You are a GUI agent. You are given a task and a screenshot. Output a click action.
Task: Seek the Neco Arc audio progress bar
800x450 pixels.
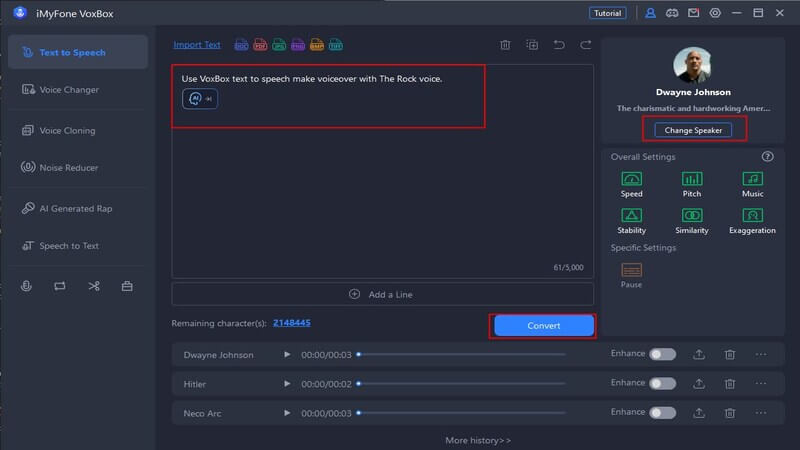click(461, 413)
